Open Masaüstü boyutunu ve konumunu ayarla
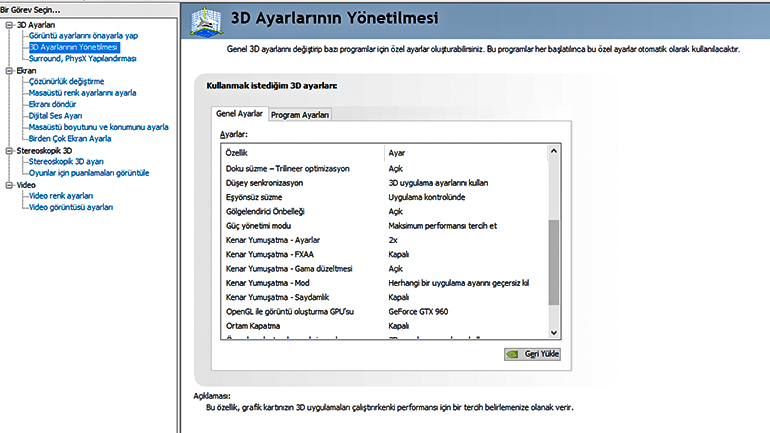The image size is (770, 433). pos(98,127)
